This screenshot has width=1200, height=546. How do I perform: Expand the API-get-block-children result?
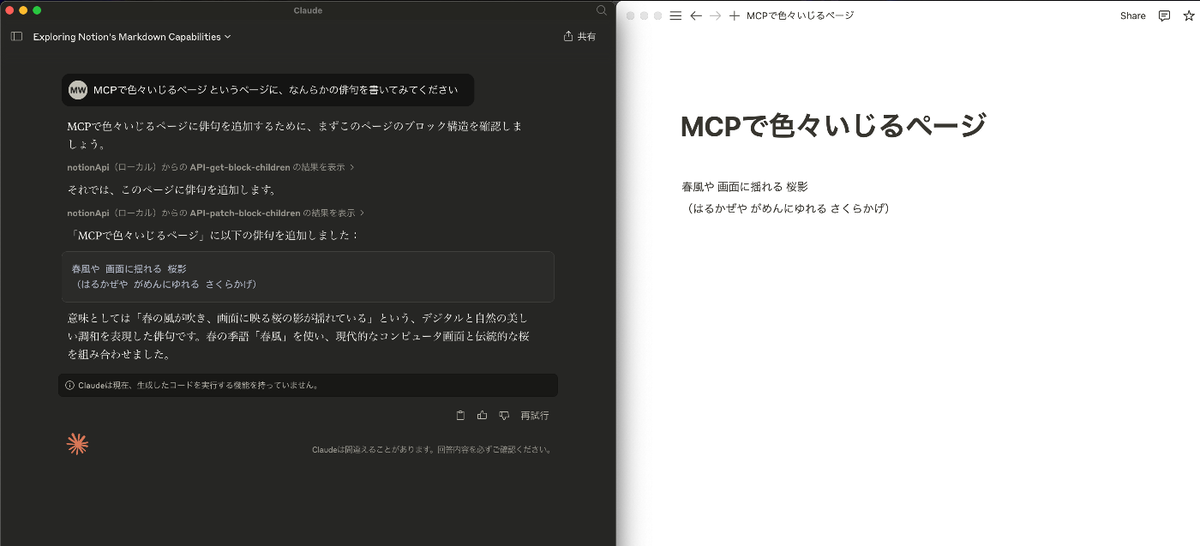pyautogui.click(x=211, y=167)
